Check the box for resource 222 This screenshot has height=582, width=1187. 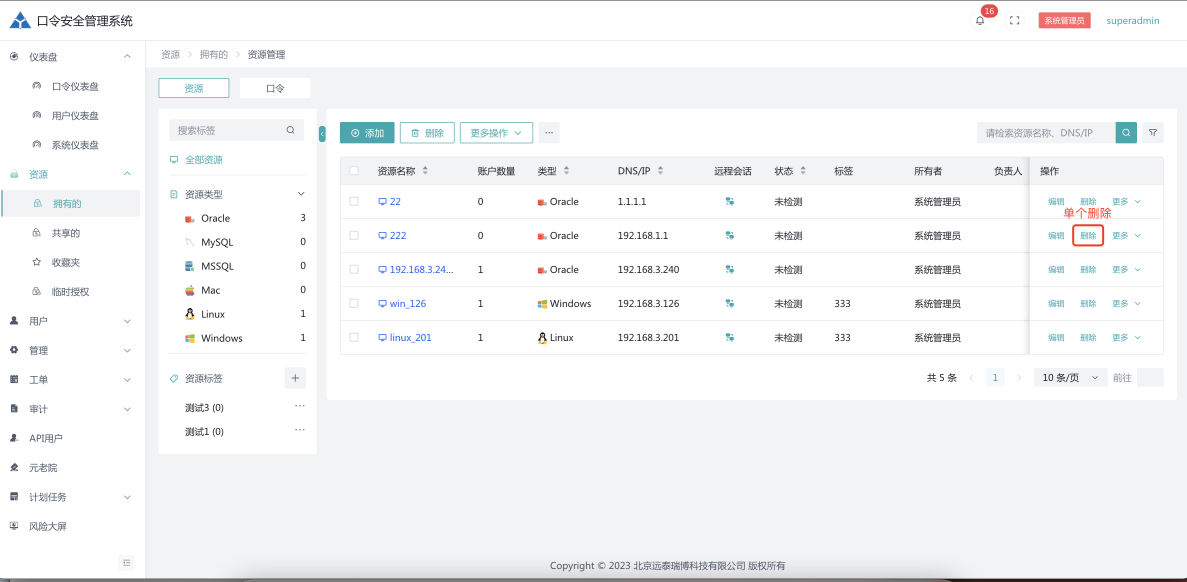(x=354, y=236)
